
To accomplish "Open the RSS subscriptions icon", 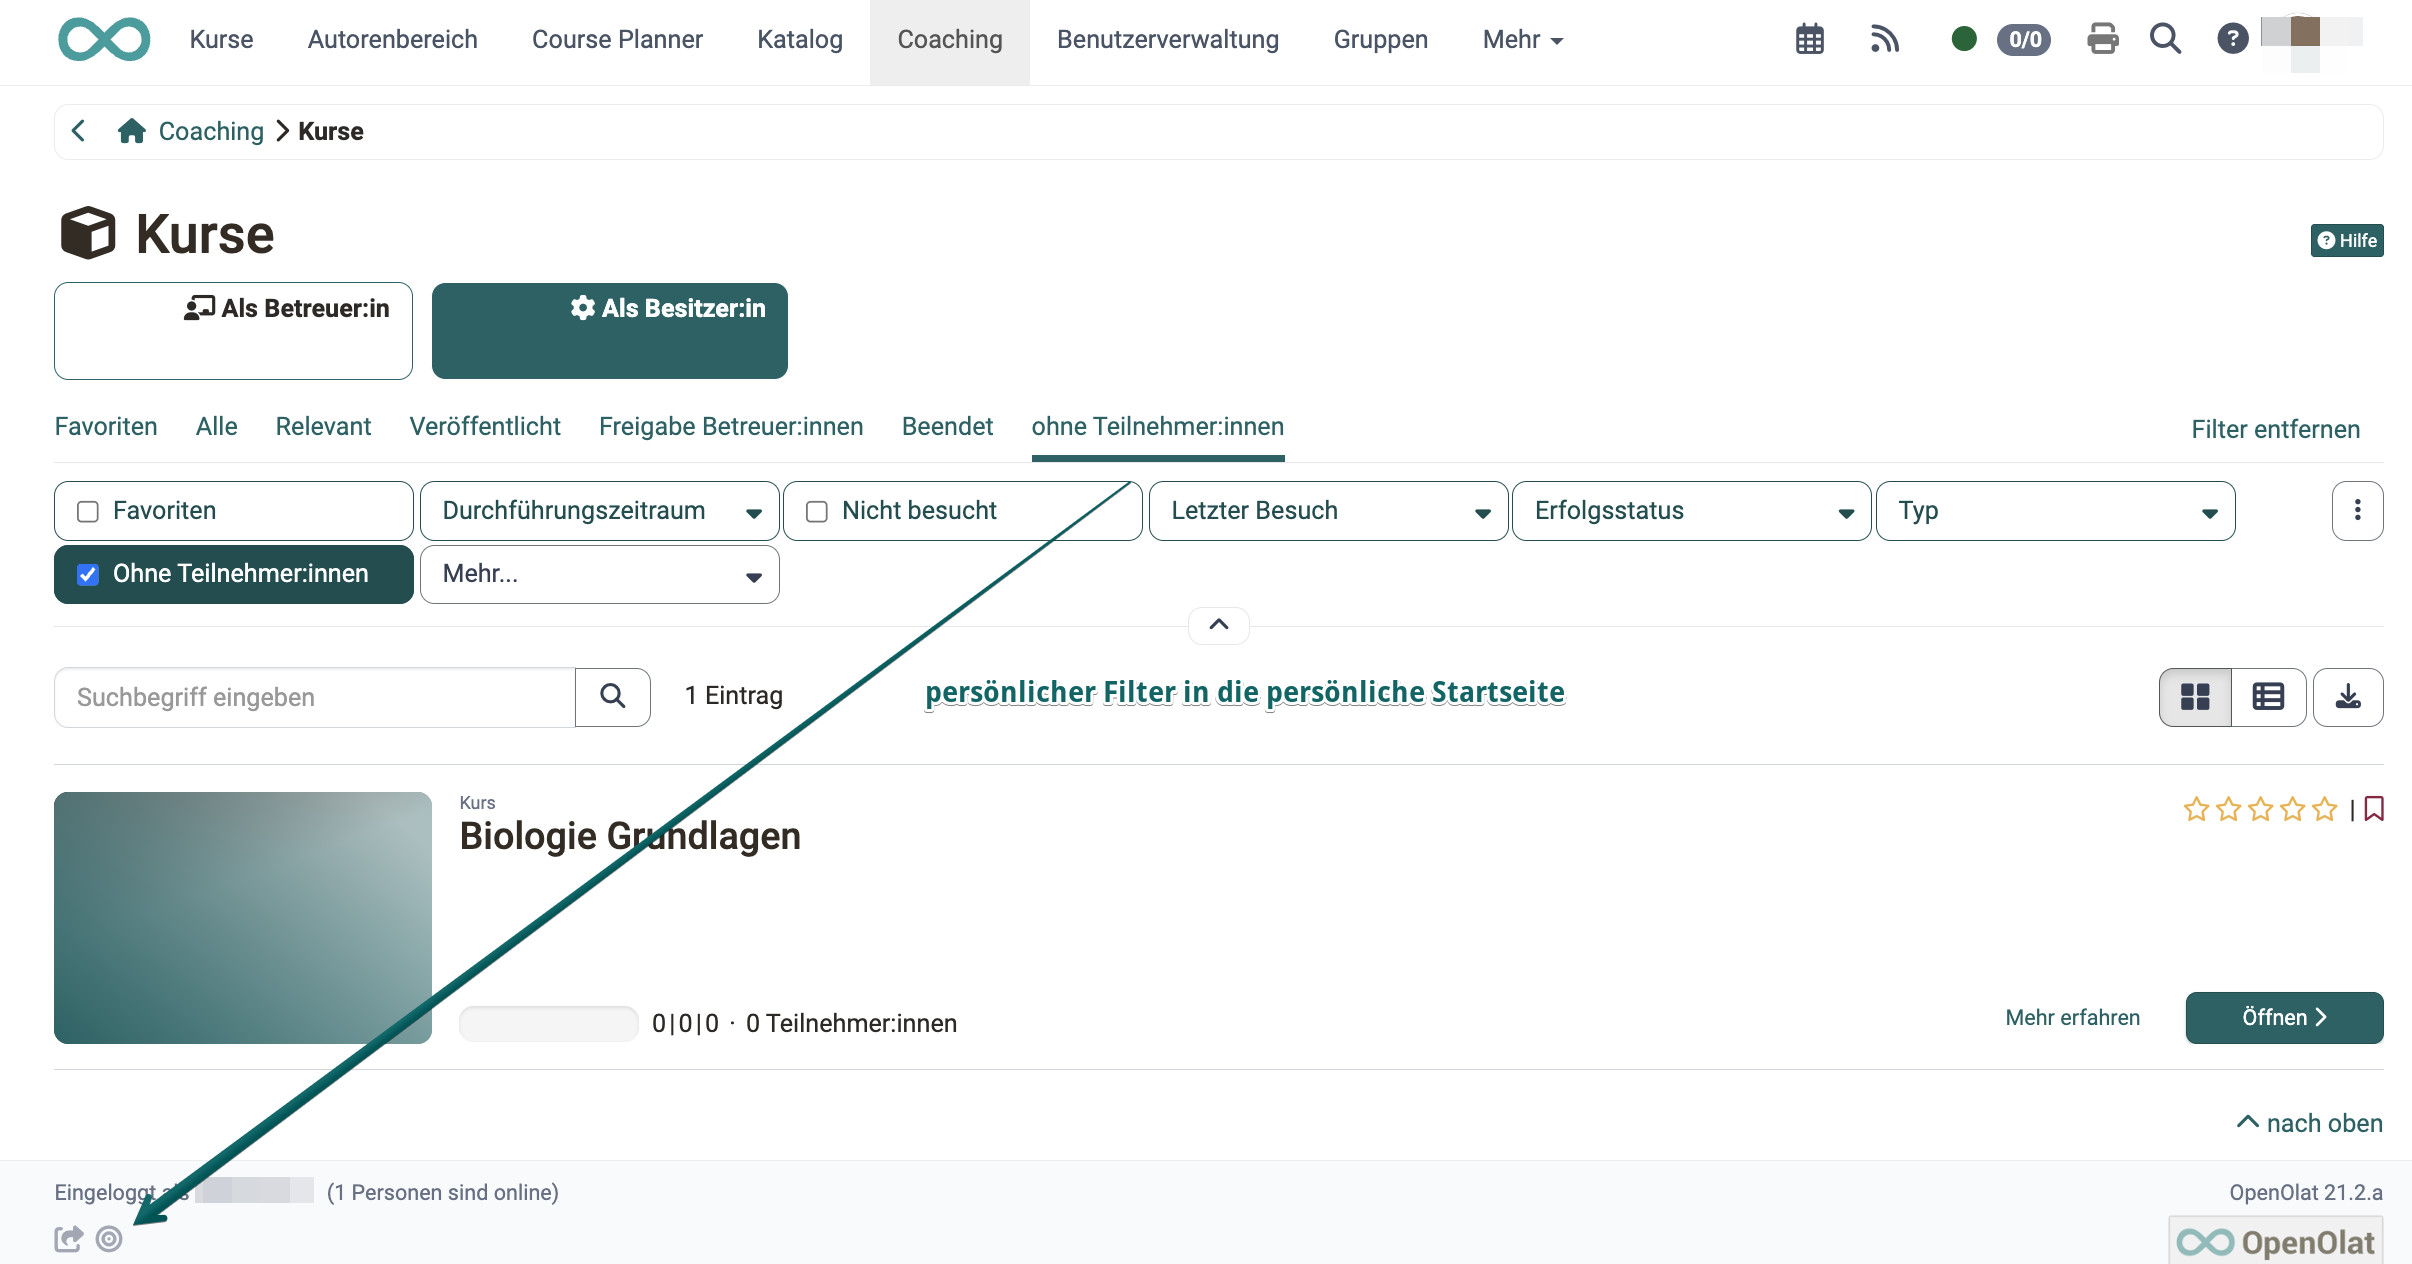I will point(1884,39).
